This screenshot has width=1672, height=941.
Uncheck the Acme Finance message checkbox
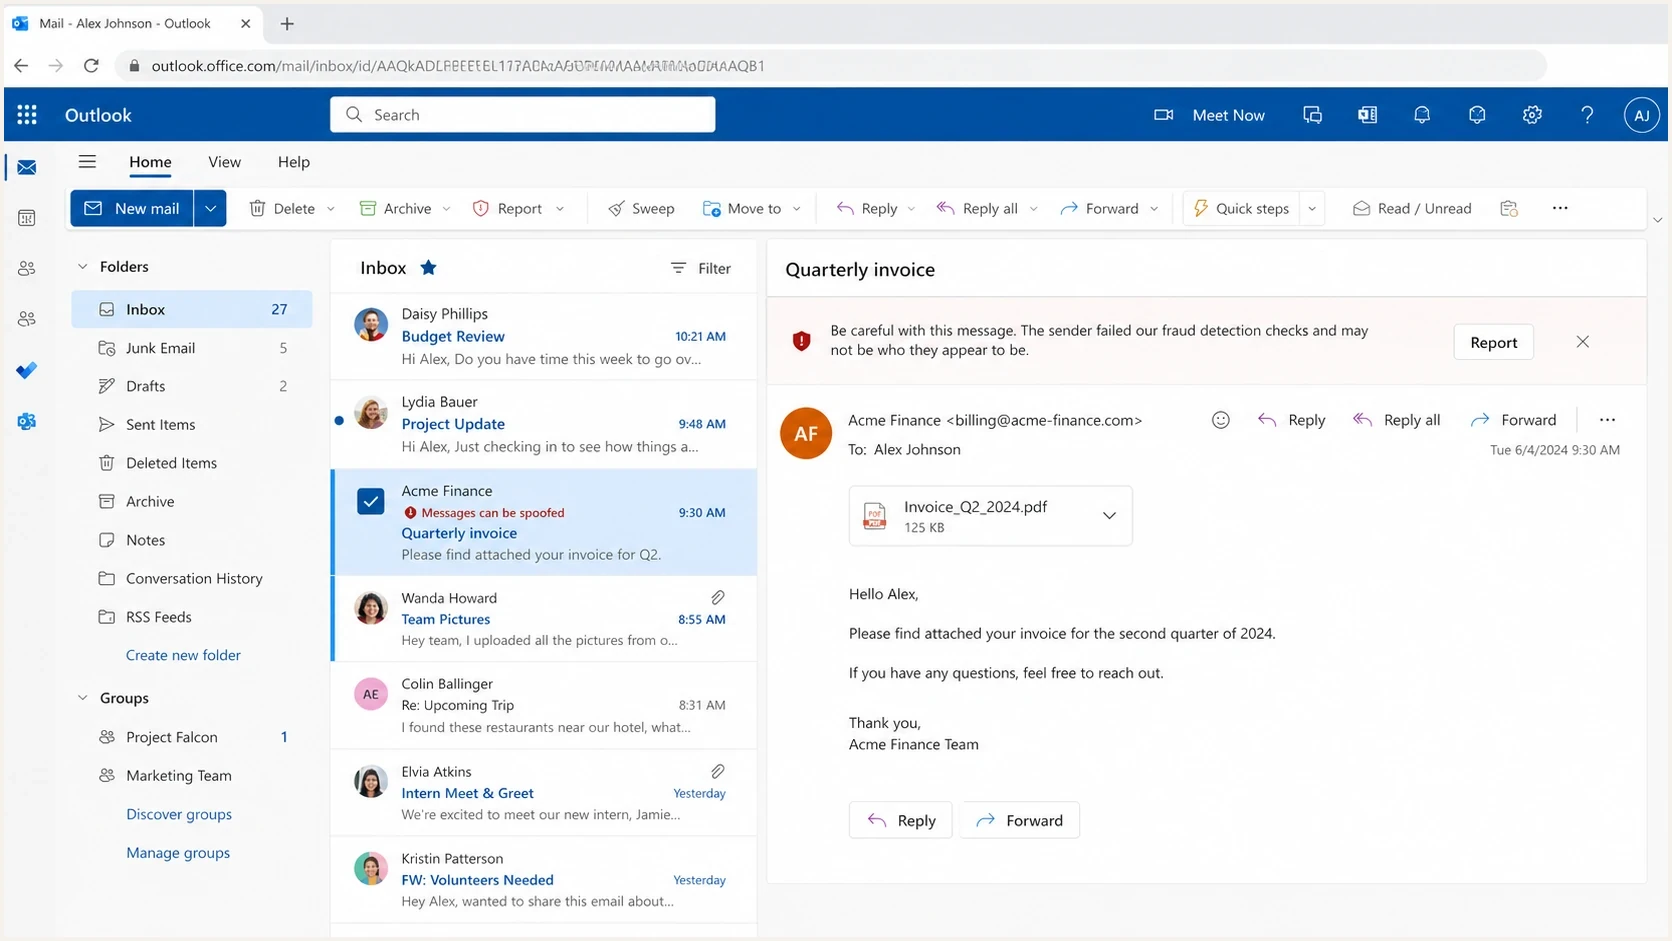point(370,501)
